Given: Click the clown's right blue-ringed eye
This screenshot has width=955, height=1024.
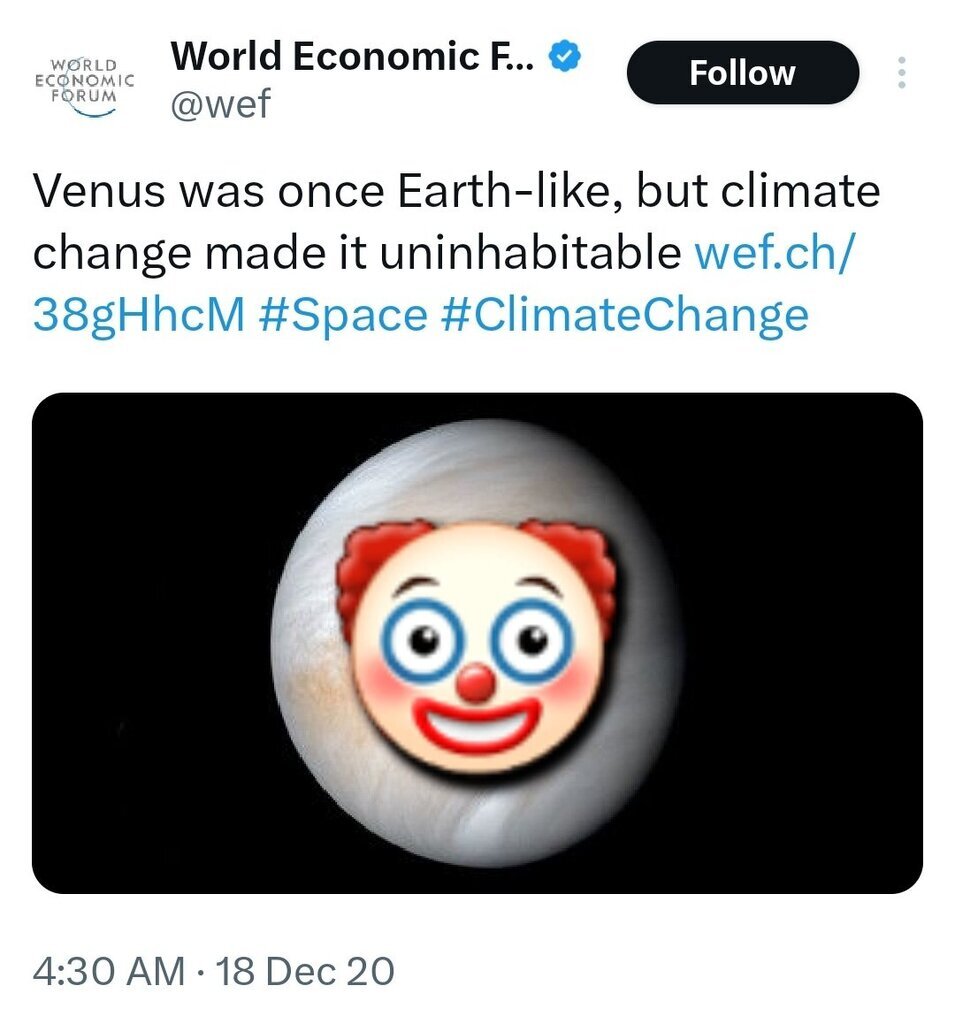Looking at the screenshot, I should [532, 638].
